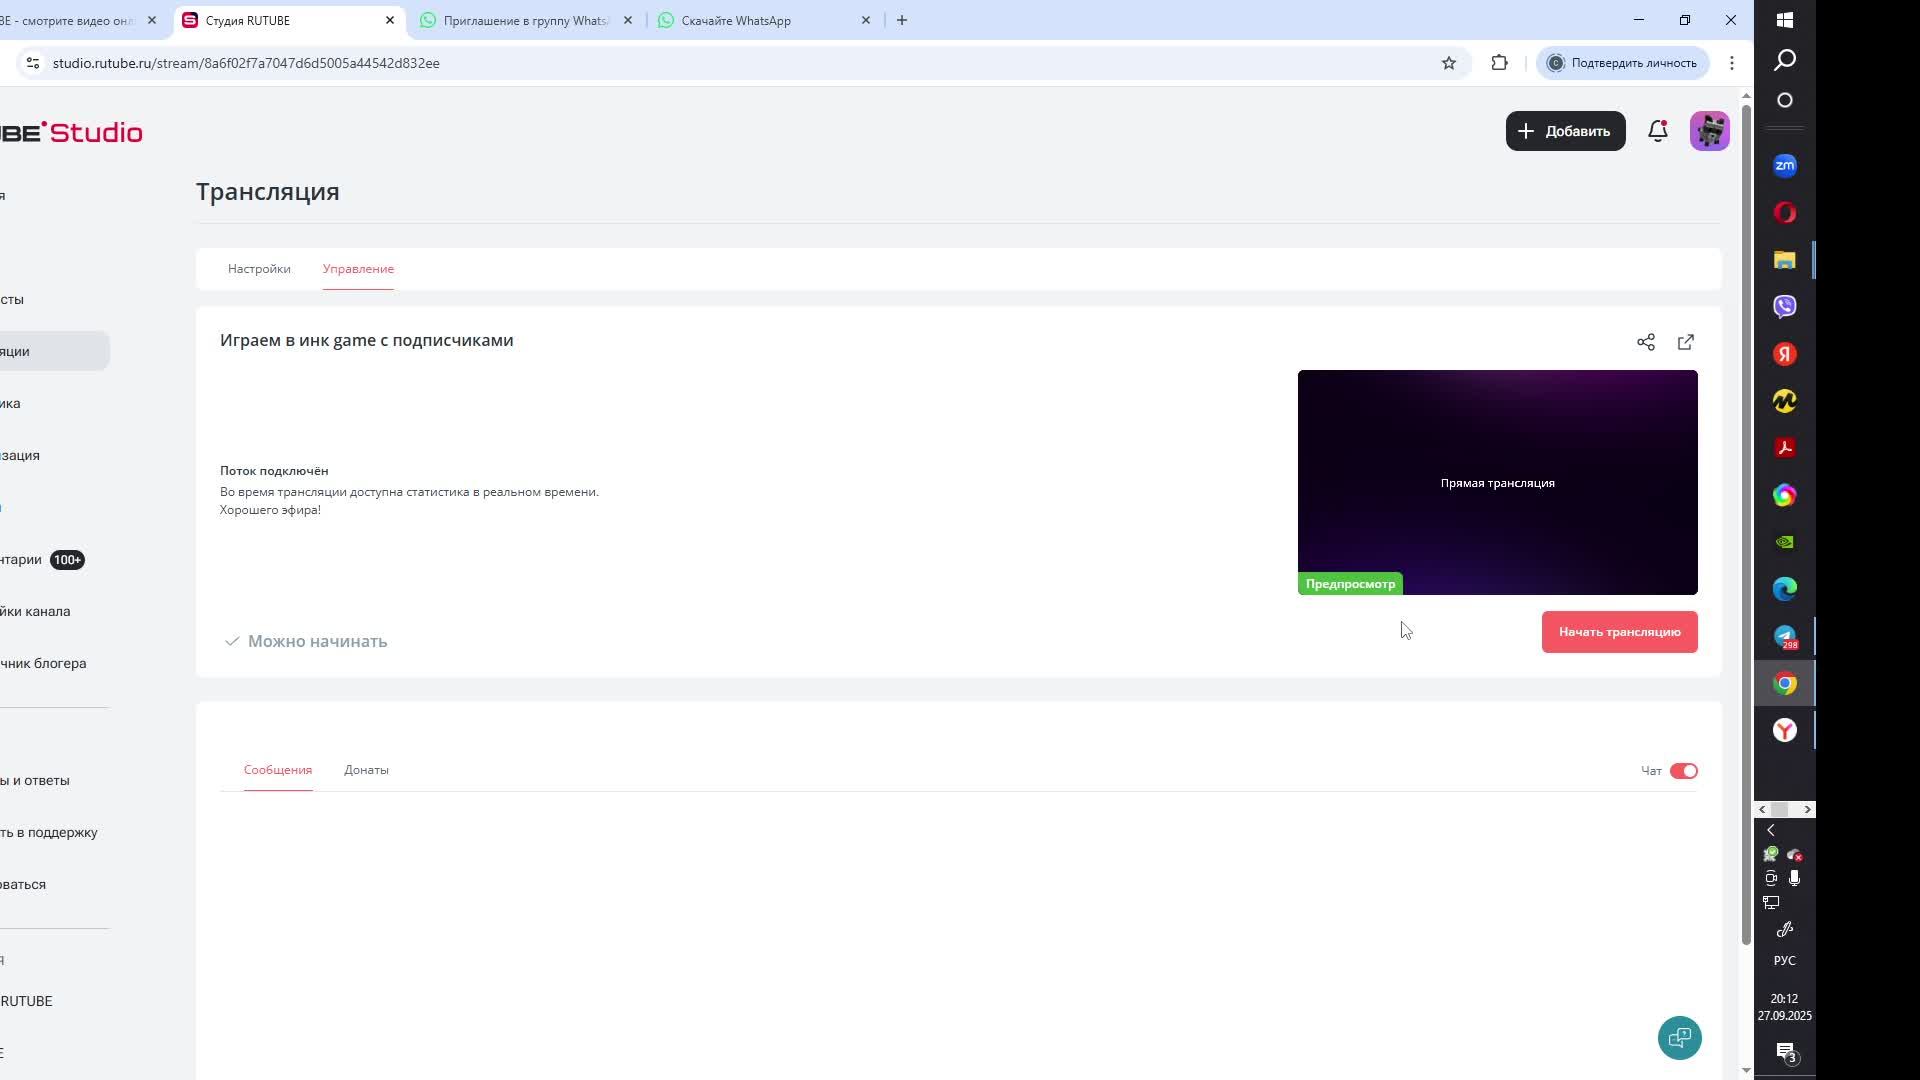Disable the chat toggle switch
The width and height of the screenshot is (1920, 1080).
1683,771
